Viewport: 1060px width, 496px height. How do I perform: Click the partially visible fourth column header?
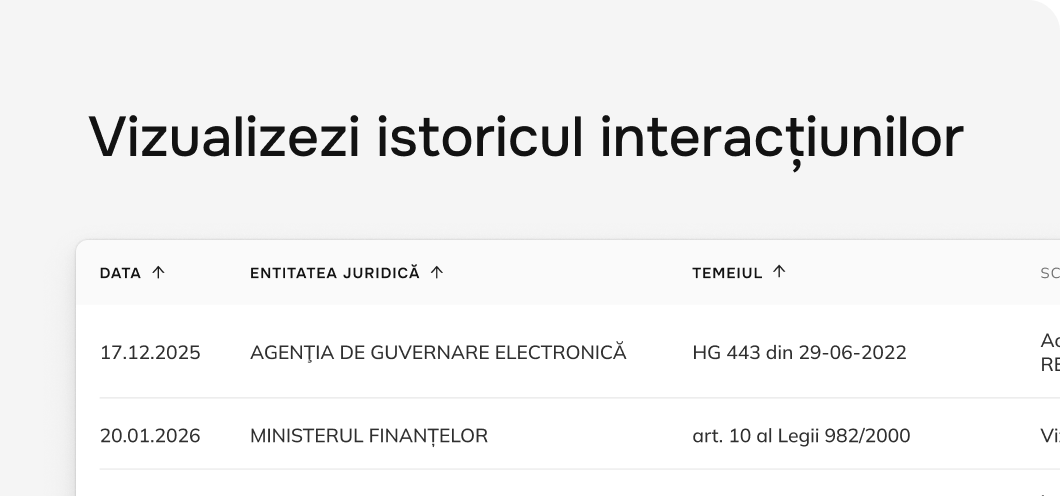point(1050,273)
